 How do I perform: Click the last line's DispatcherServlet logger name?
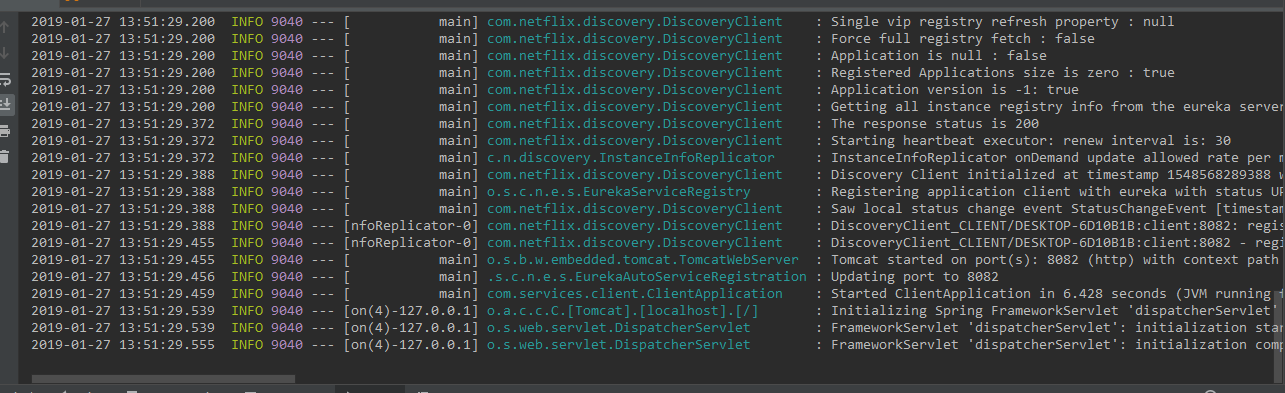pyautogui.click(x=618, y=344)
